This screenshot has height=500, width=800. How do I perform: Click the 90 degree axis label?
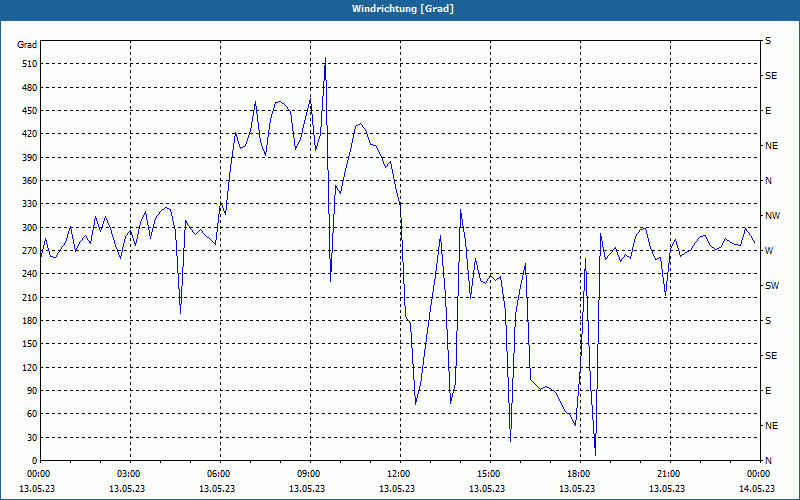coord(33,391)
